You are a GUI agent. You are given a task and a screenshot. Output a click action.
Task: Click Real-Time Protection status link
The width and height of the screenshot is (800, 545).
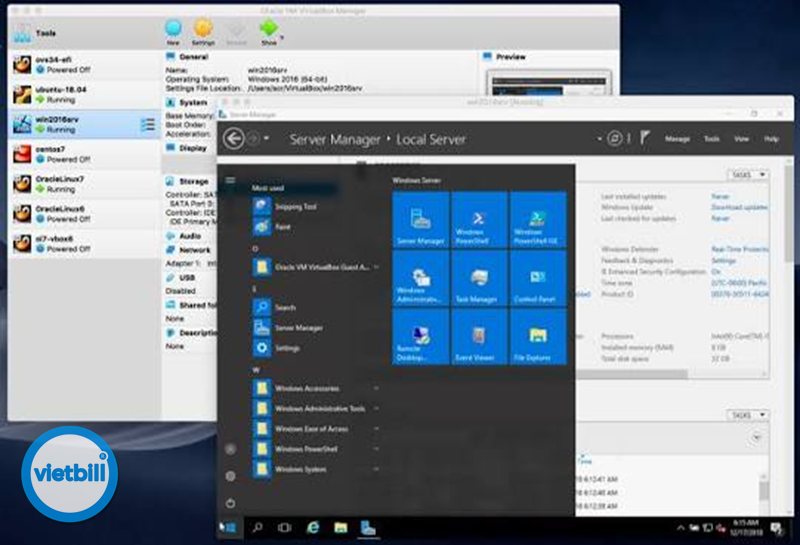coord(740,249)
